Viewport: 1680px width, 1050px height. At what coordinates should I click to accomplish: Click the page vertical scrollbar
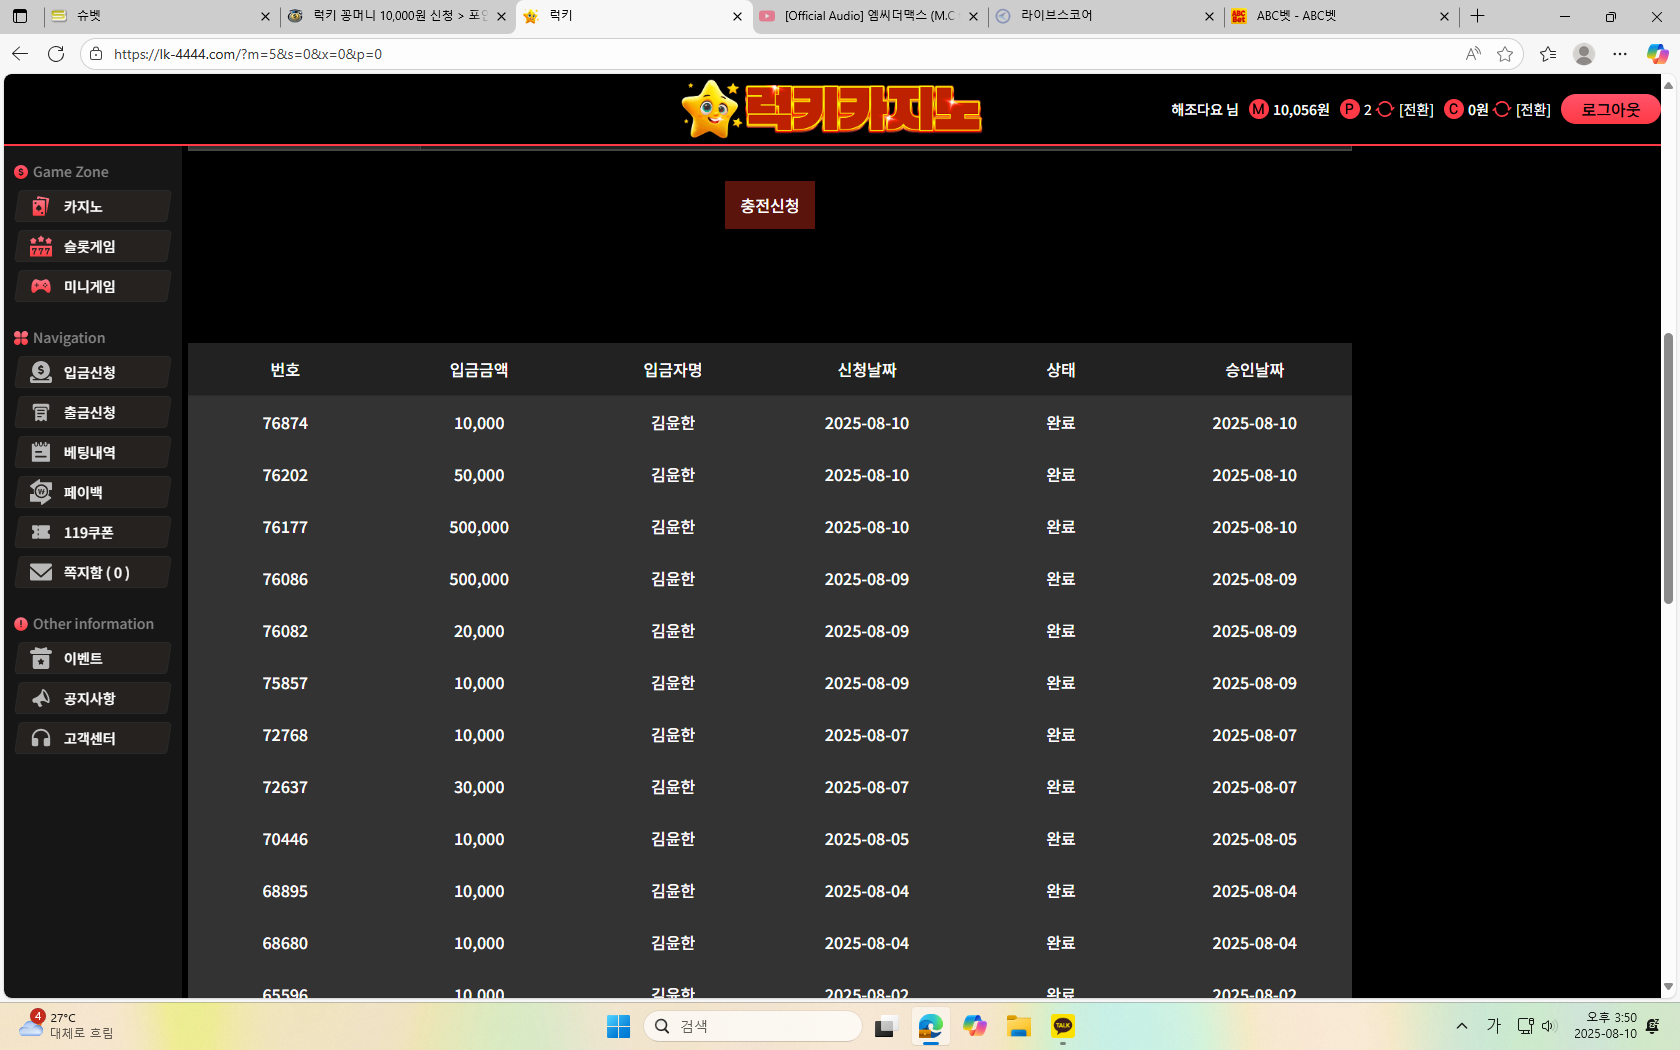point(1667,470)
